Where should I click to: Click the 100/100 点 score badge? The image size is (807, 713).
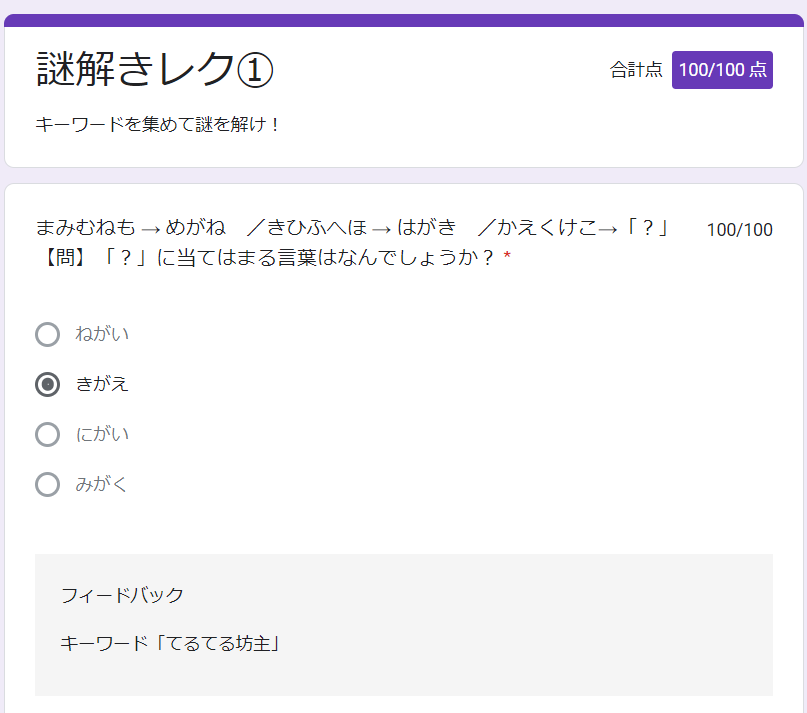[x=722, y=70]
